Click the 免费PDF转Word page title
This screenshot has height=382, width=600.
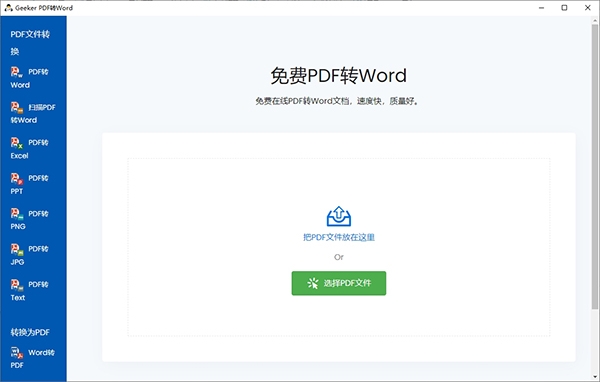tap(339, 75)
